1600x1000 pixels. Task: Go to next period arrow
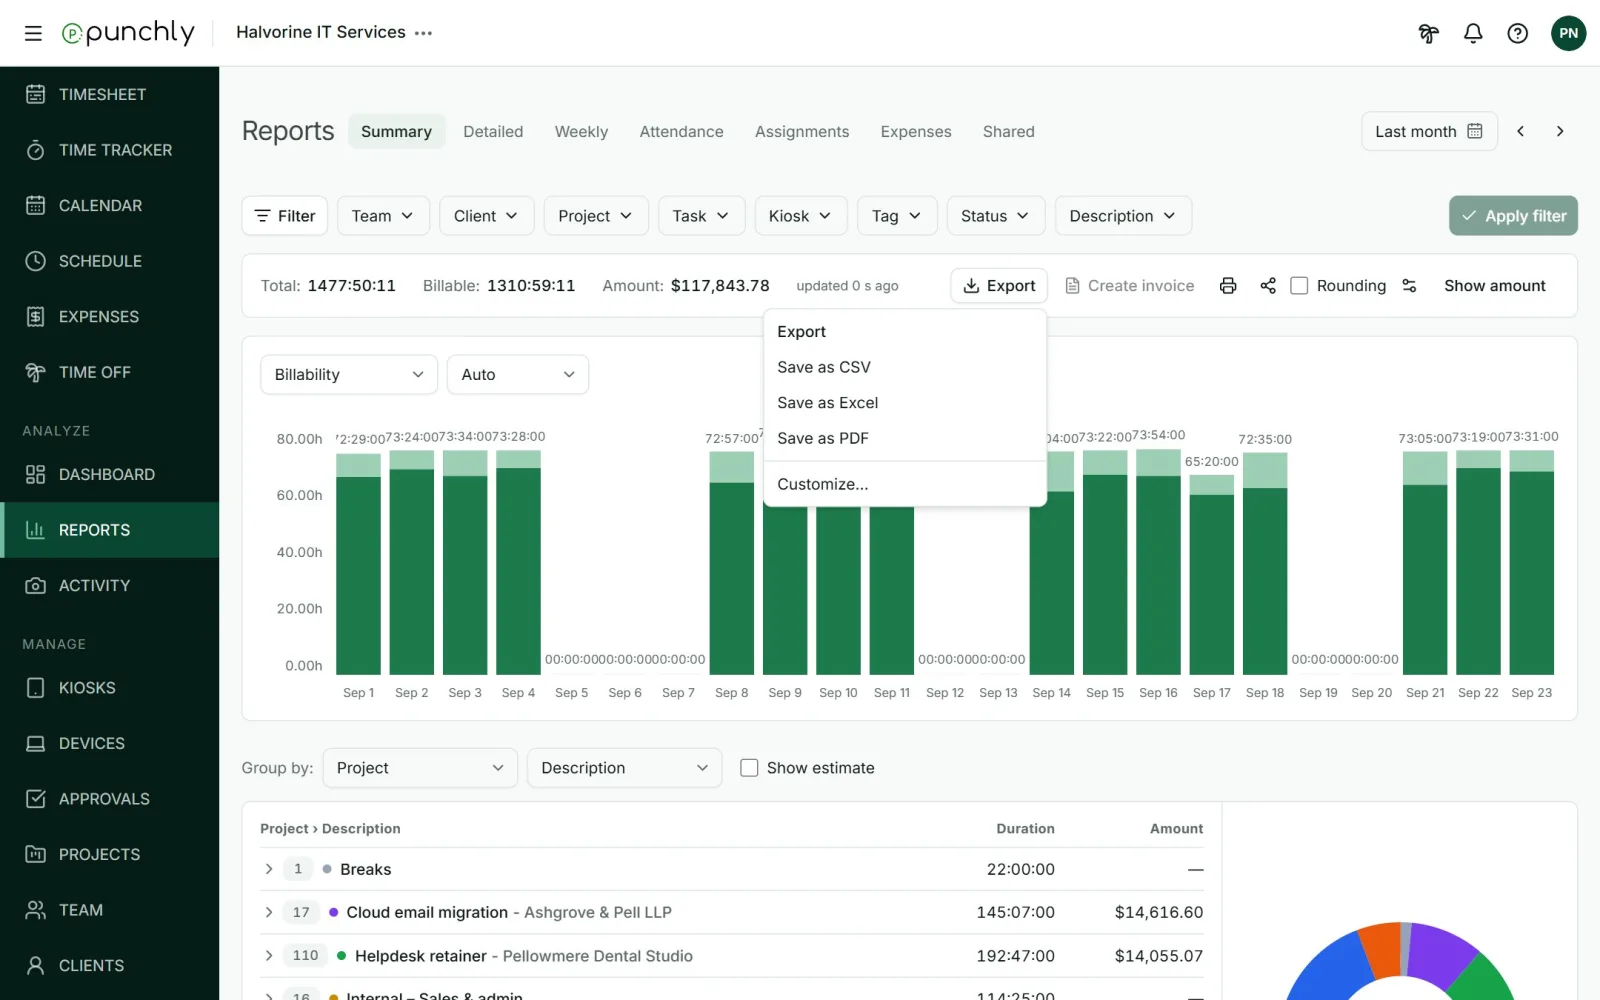tap(1560, 131)
